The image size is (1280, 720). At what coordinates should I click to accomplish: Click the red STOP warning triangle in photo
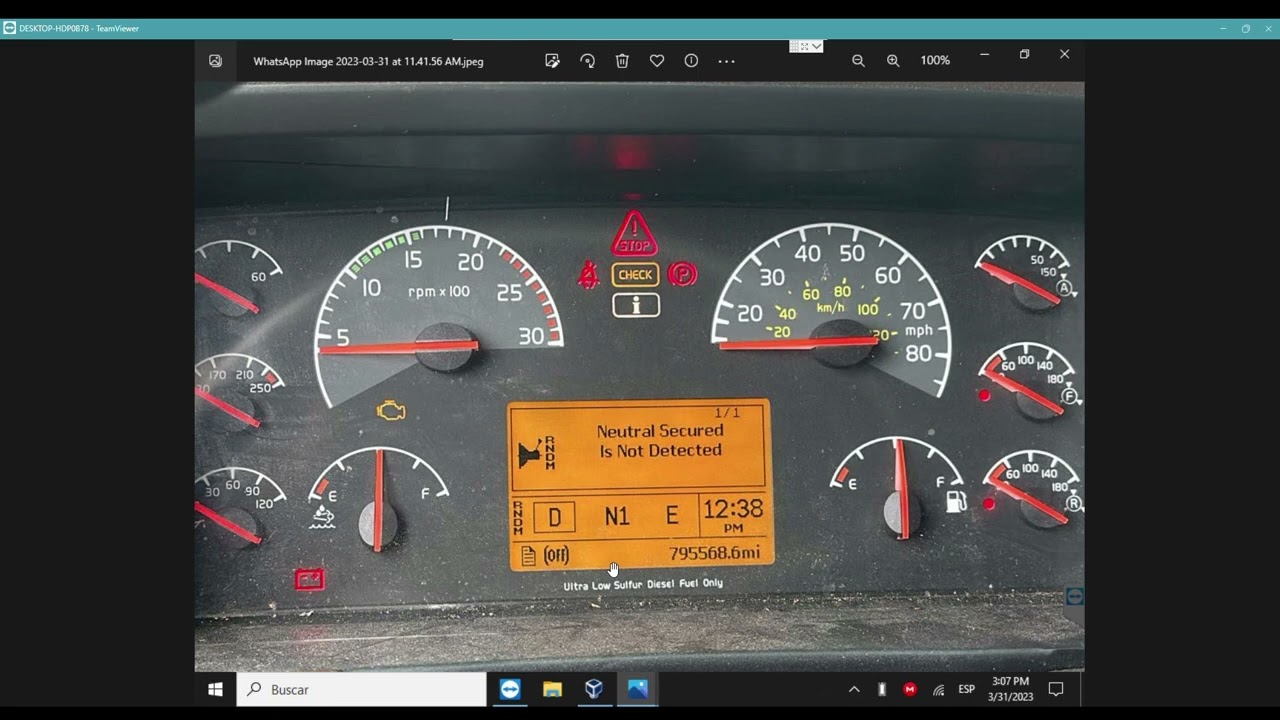(x=634, y=235)
